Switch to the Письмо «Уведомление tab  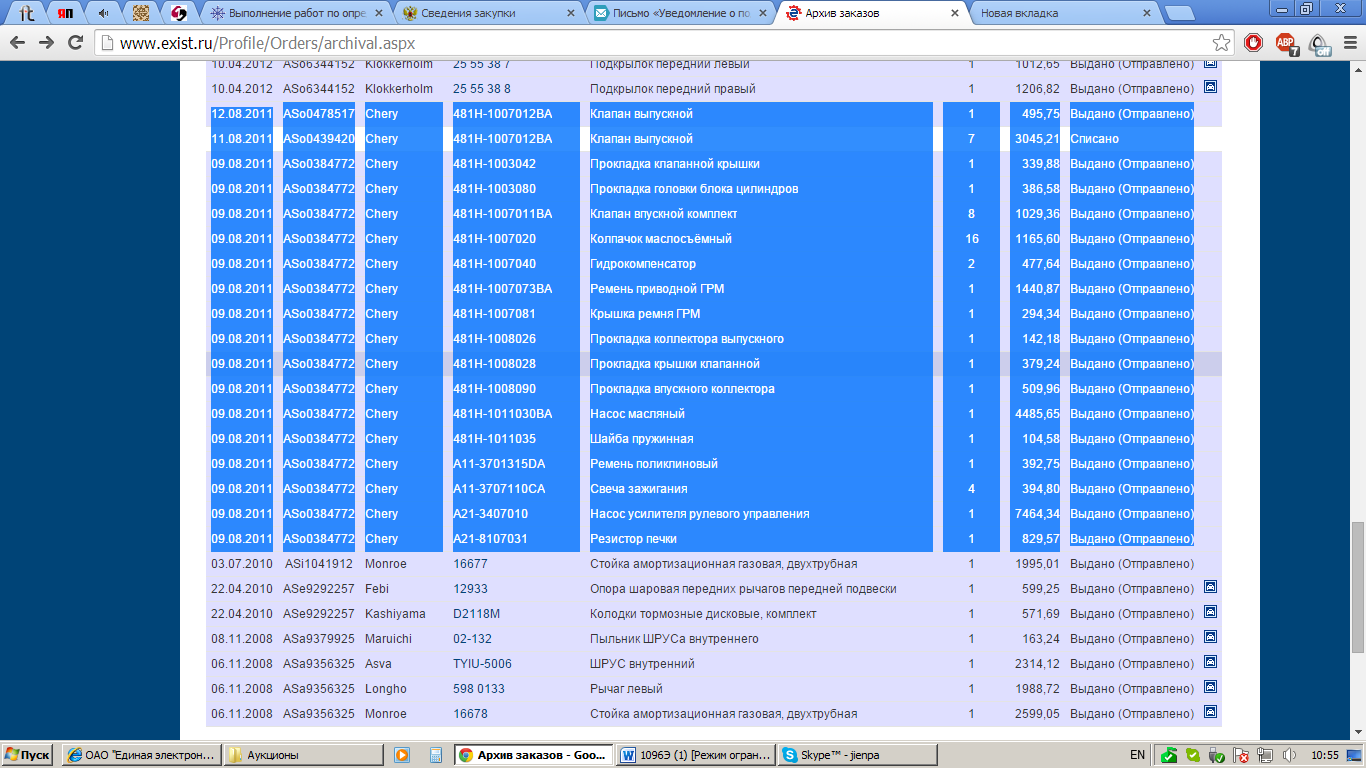[x=678, y=13]
